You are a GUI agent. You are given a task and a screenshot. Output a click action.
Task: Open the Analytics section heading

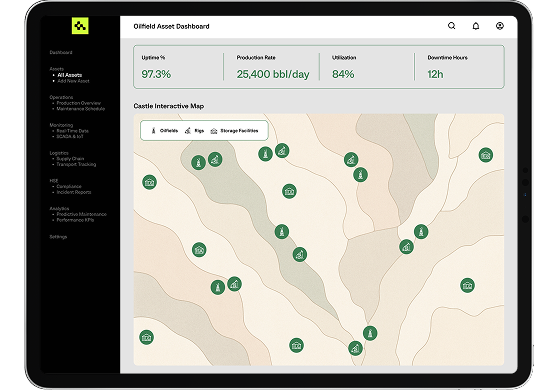coord(59,209)
